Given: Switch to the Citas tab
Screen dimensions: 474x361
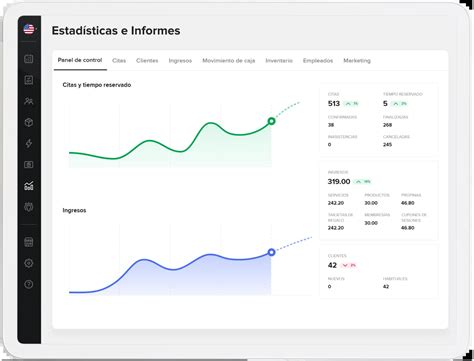Looking at the screenshot, I should [119, 61].
